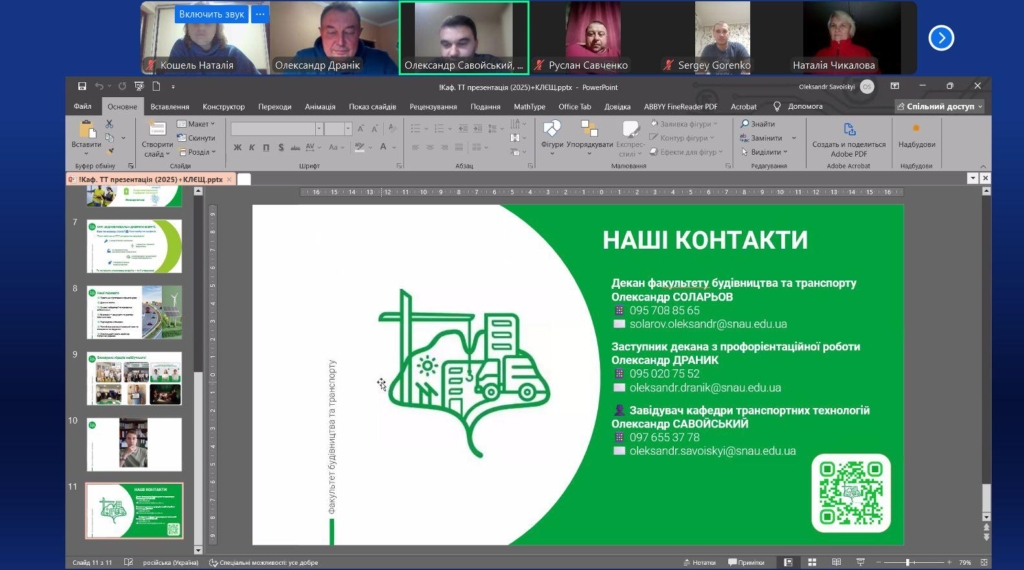The image size is (1024, 570).
Task: Switch to the Constructor (Конструктор) tab
Action: coord(223,106)
